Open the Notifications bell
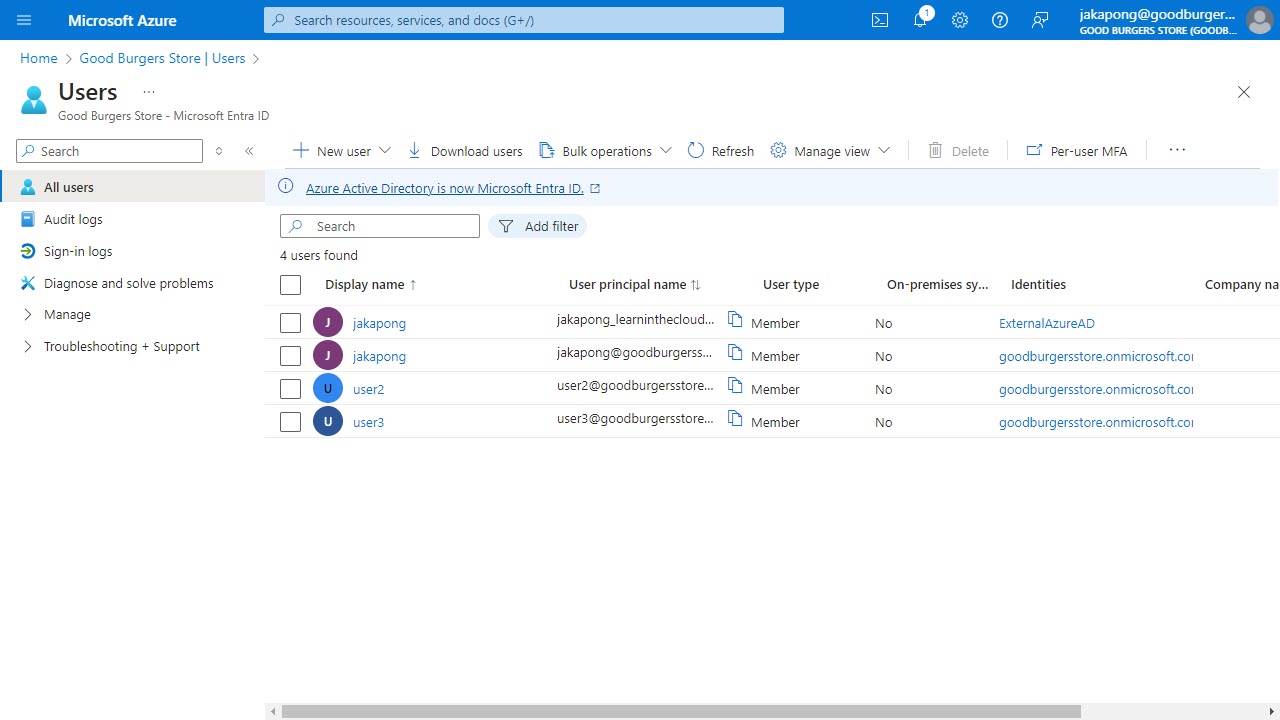This screenshot has height=720, width=1280. pyautogui.click(x=919, y=20)
